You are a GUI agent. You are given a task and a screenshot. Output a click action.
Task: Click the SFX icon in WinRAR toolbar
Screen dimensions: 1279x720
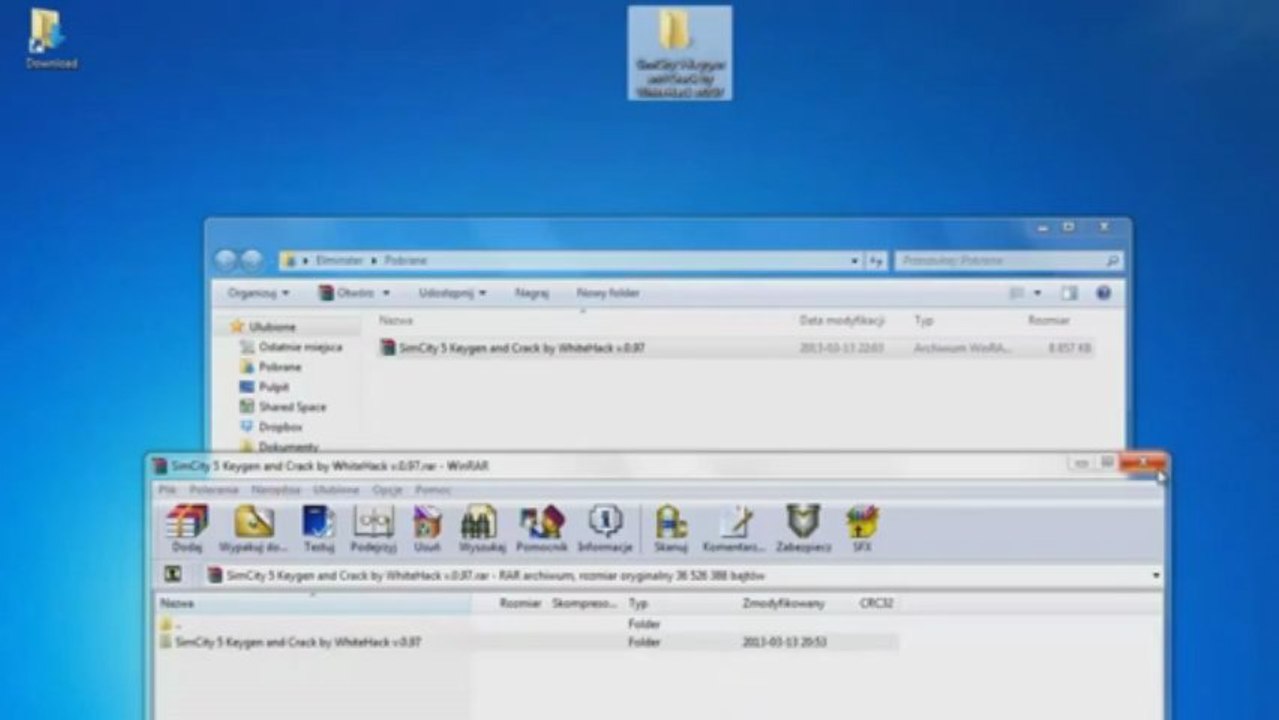[861, 529]
